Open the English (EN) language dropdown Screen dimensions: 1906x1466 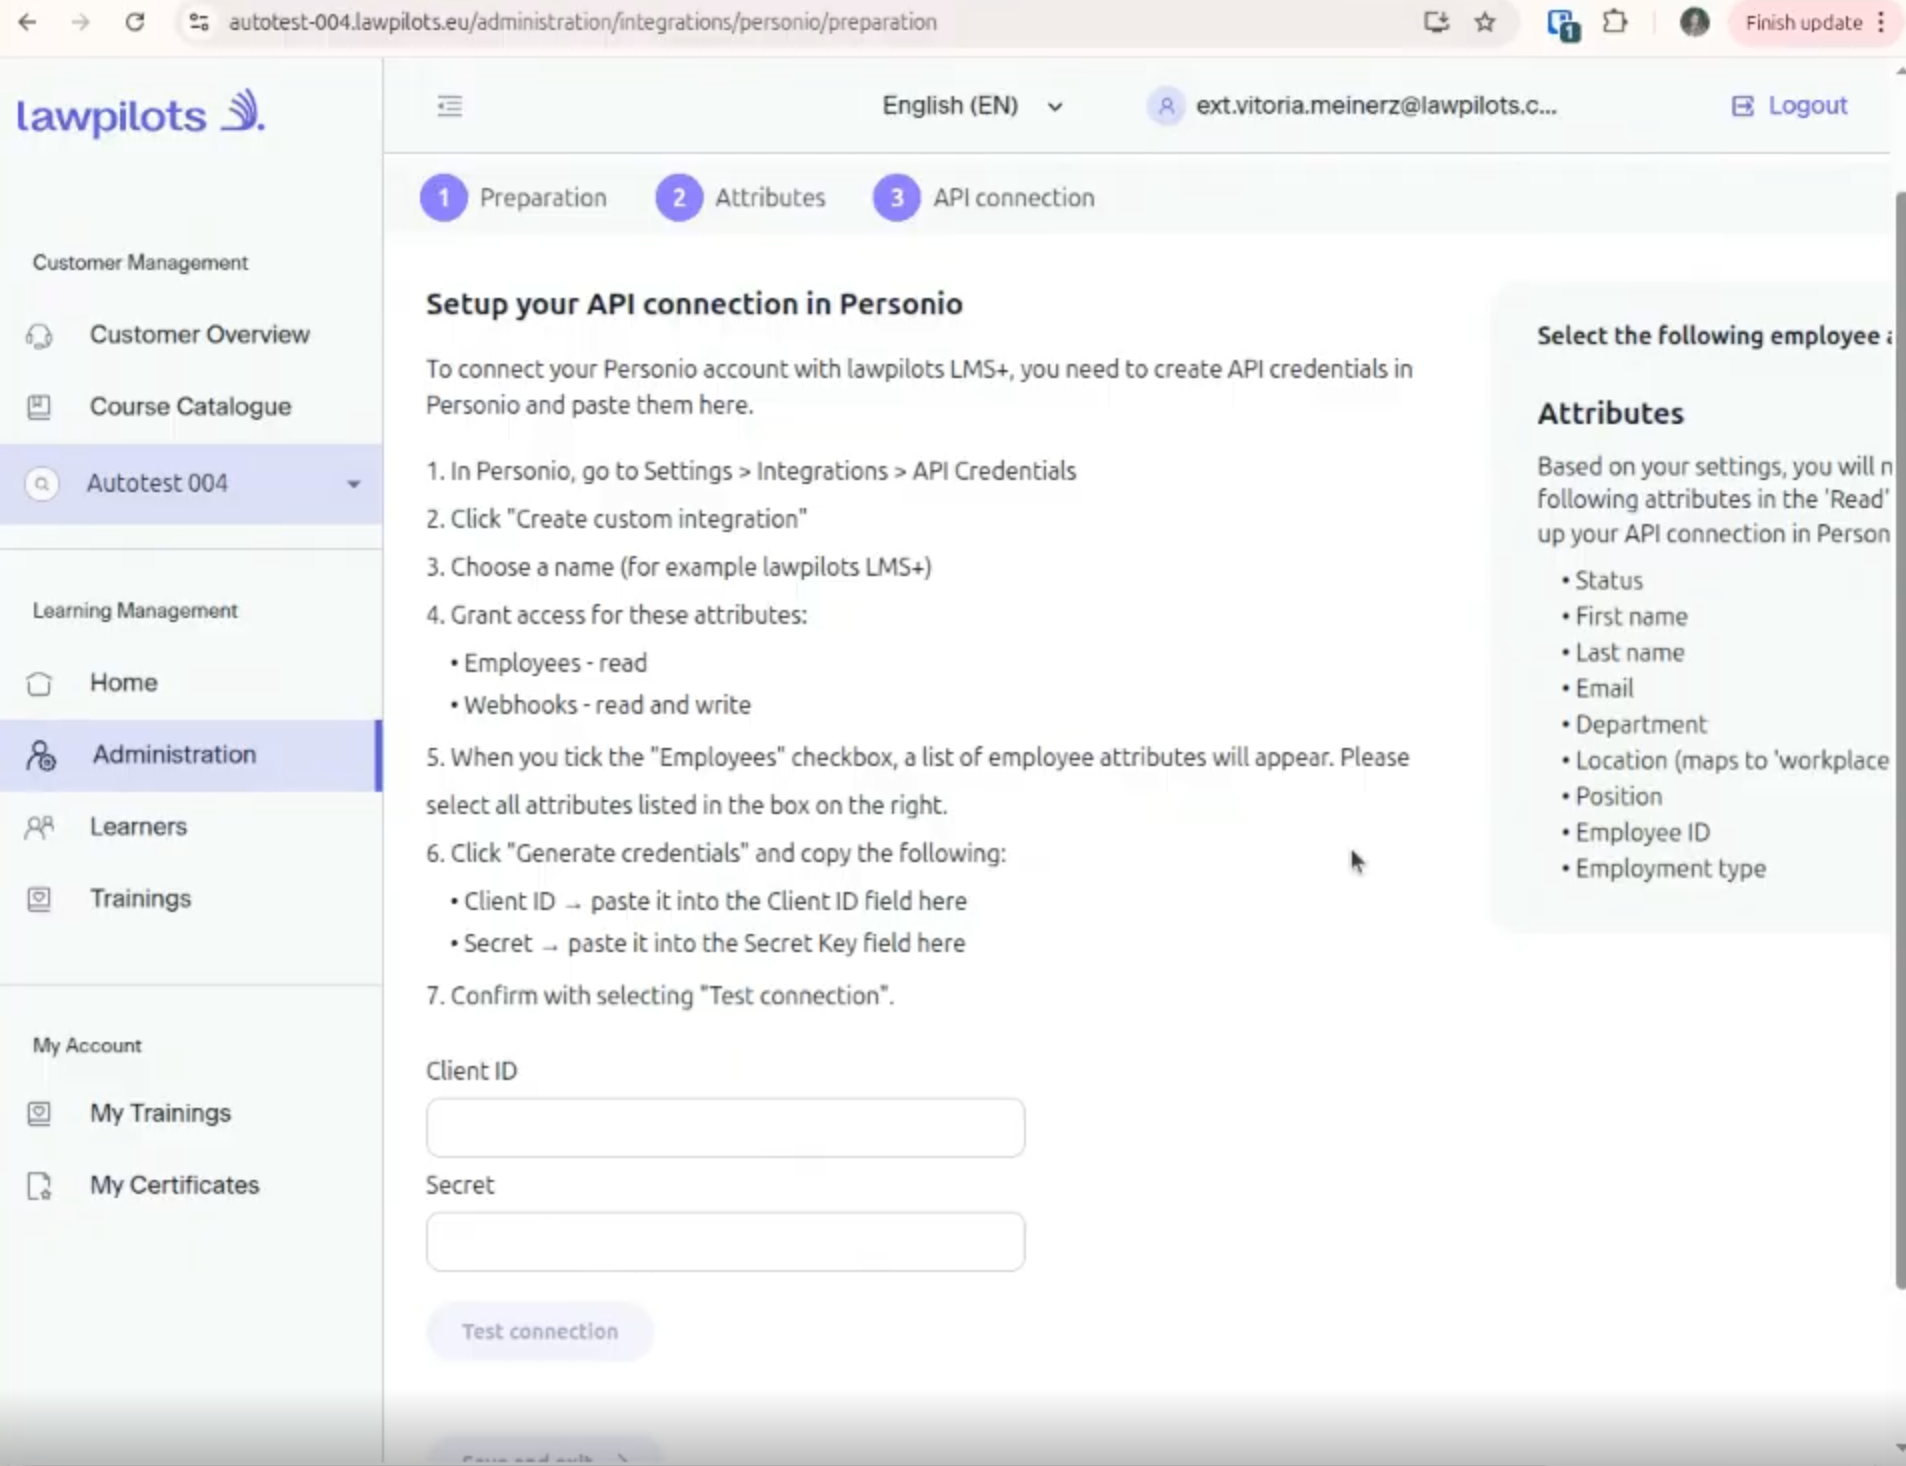pos(971,106)
